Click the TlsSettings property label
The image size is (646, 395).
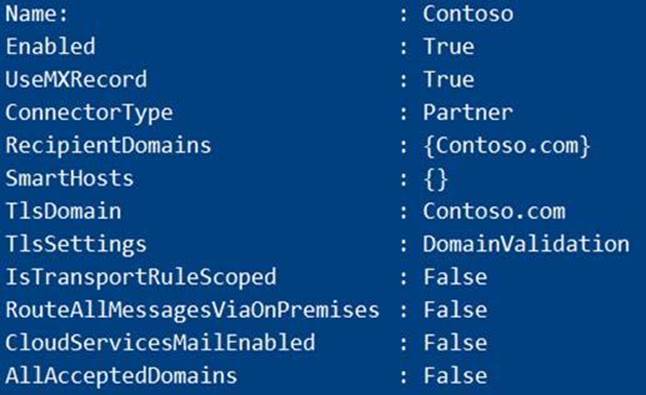click(x=76, y=245)
